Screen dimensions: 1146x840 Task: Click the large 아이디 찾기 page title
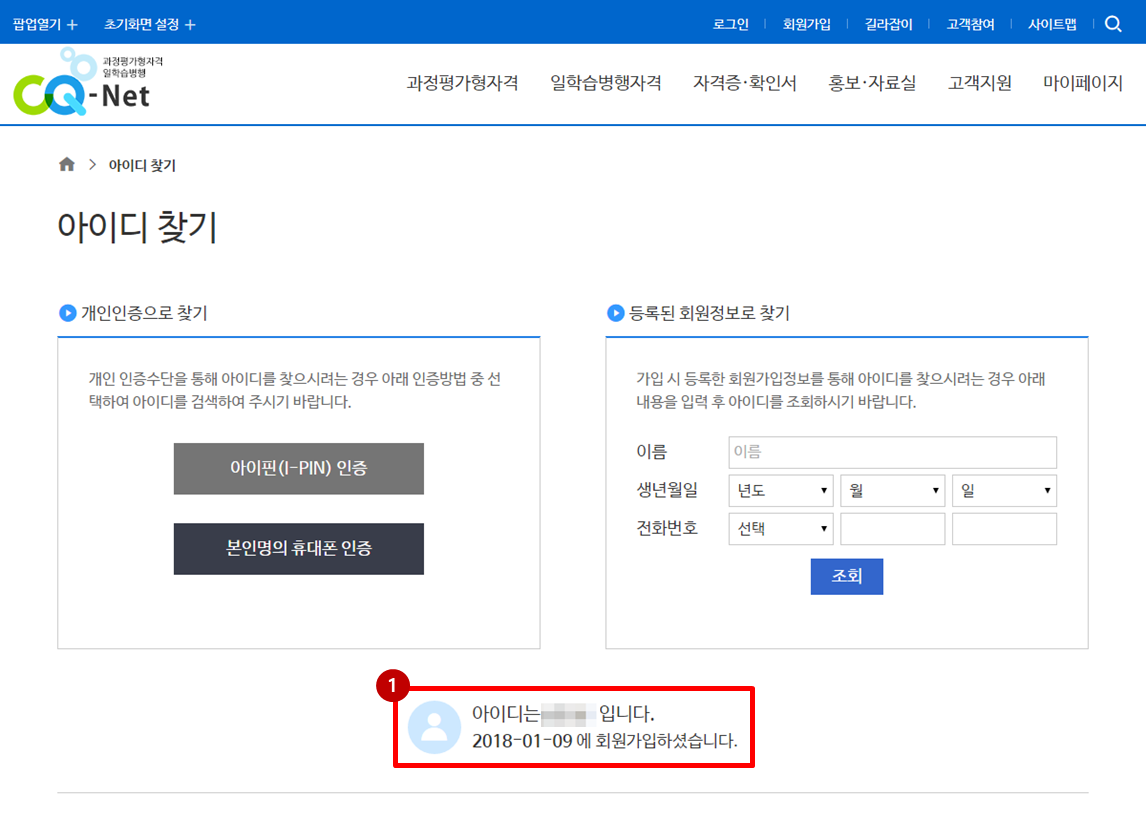pos(137,227)
